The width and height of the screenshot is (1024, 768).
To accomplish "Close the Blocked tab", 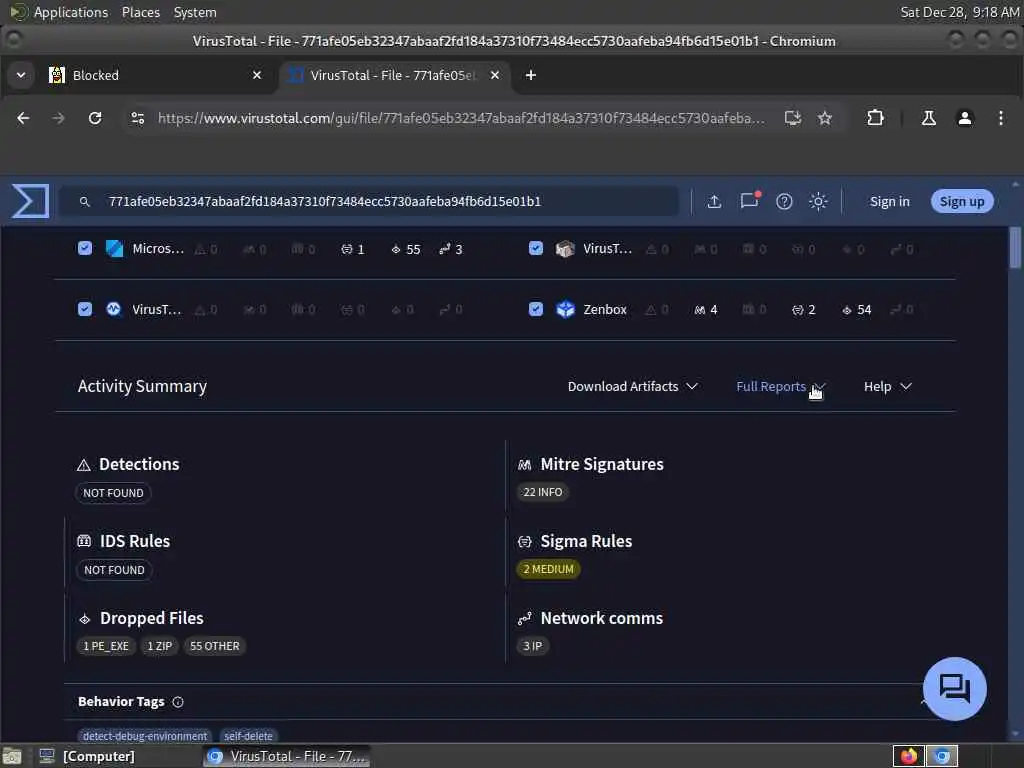I will pyautogui.click(x=257, y=75).
